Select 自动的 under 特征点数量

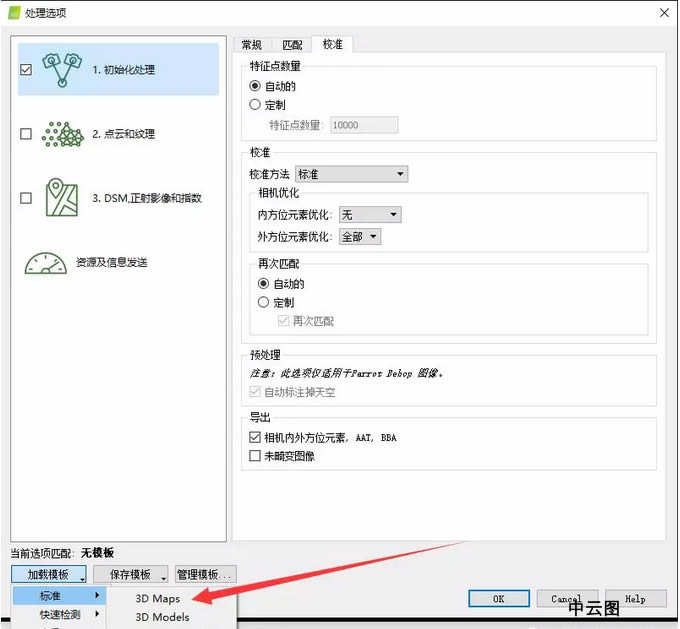point(255,86)
